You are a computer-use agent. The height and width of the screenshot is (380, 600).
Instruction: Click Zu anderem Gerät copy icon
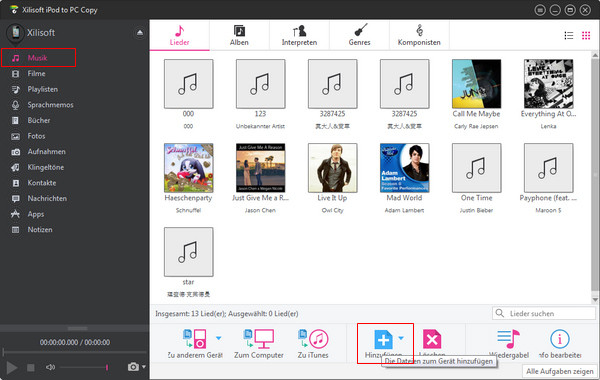coord(194,339)
